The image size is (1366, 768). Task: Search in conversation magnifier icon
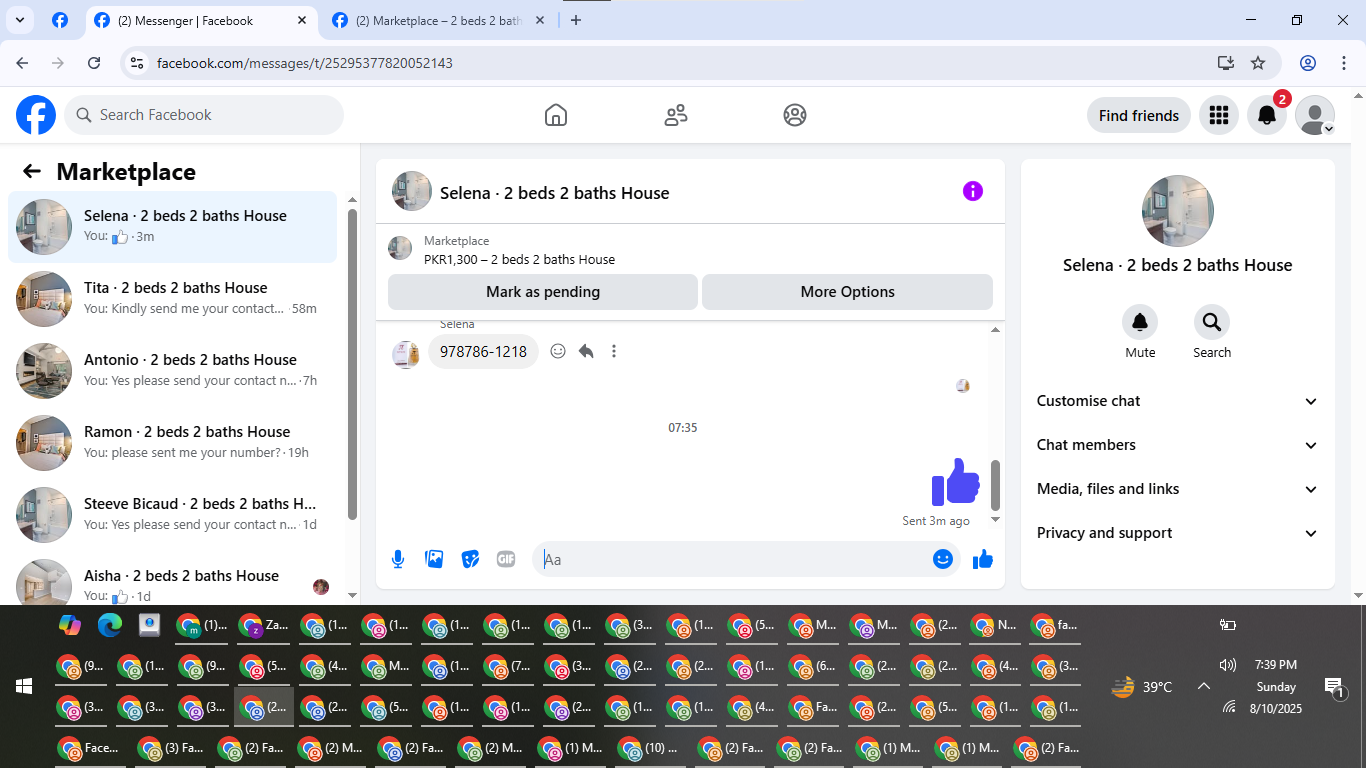pyautogui.click(x=1212, y=322)
